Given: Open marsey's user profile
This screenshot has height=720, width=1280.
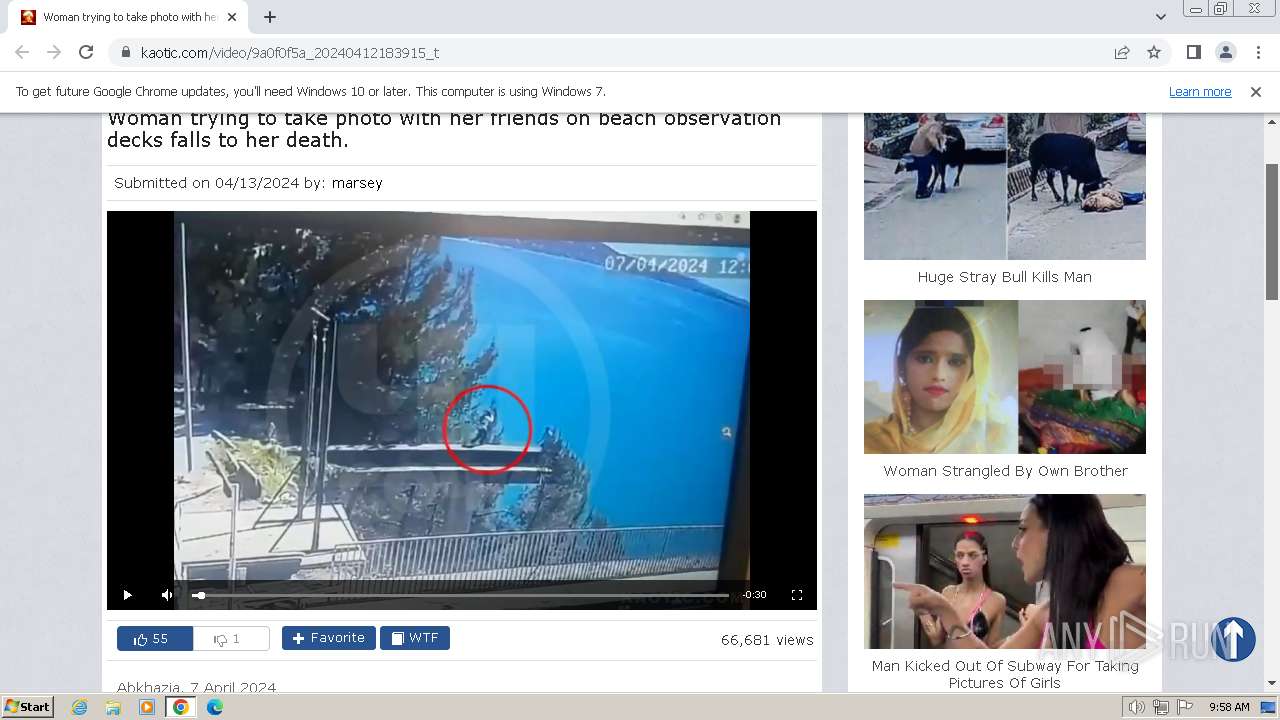Looking at the screenshot, I should (x=357, y=183).
